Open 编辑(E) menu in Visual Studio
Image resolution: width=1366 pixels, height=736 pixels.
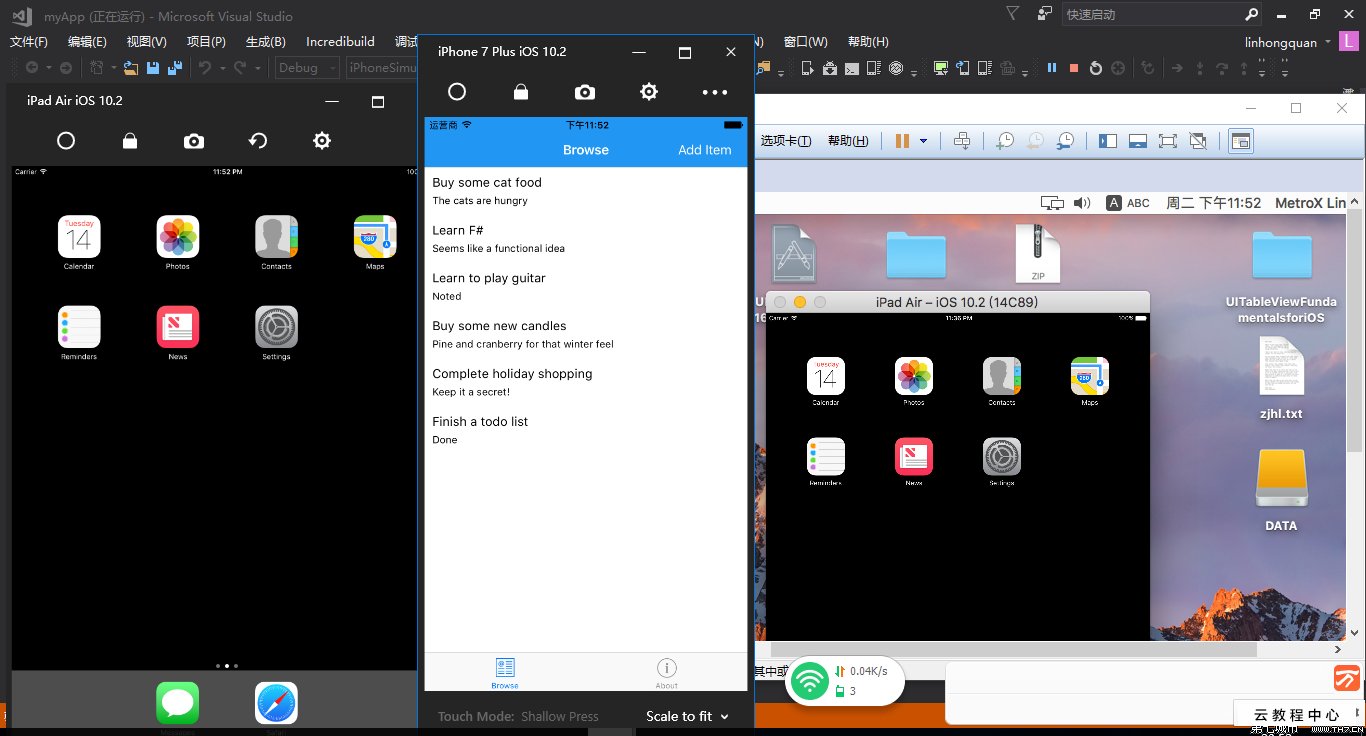tap(87, 42)
